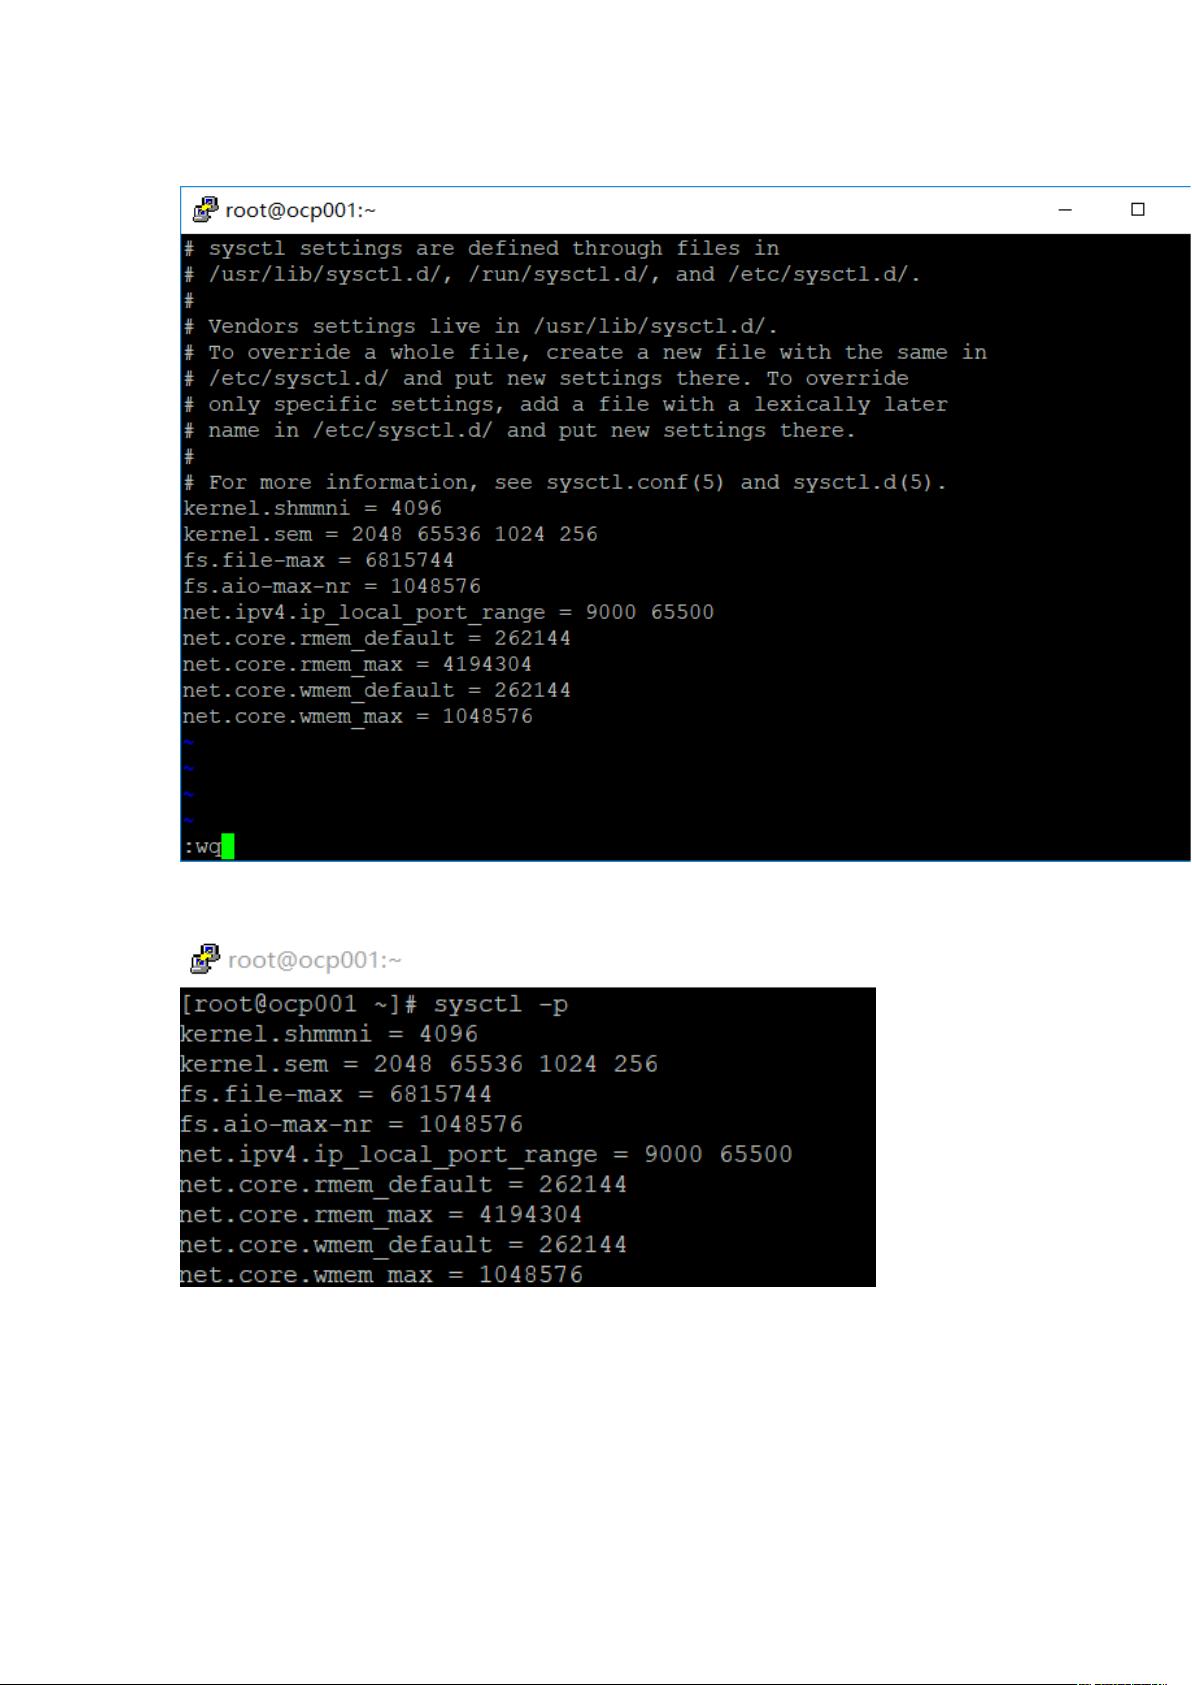The height and width of the screenshot is (1685, 1192).
Task: Click the kernel.sem line in the vi editor
Action: point(390,534)
